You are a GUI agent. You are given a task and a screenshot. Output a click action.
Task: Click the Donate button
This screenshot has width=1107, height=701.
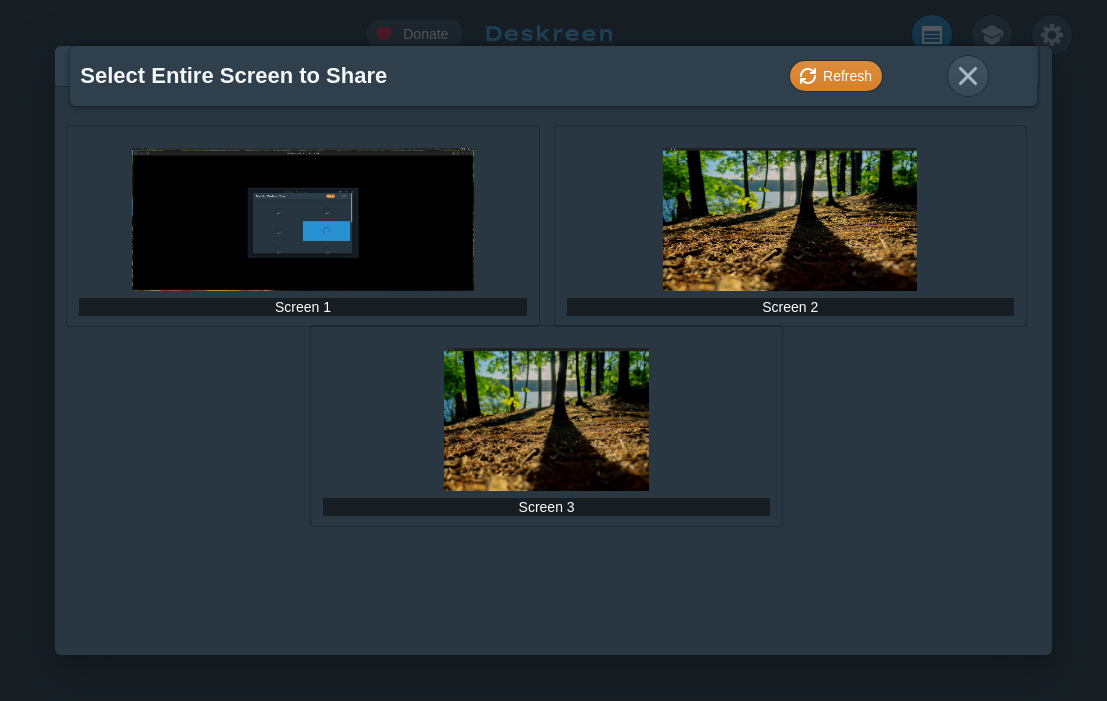pyautogui.click(x=424, y=34)
